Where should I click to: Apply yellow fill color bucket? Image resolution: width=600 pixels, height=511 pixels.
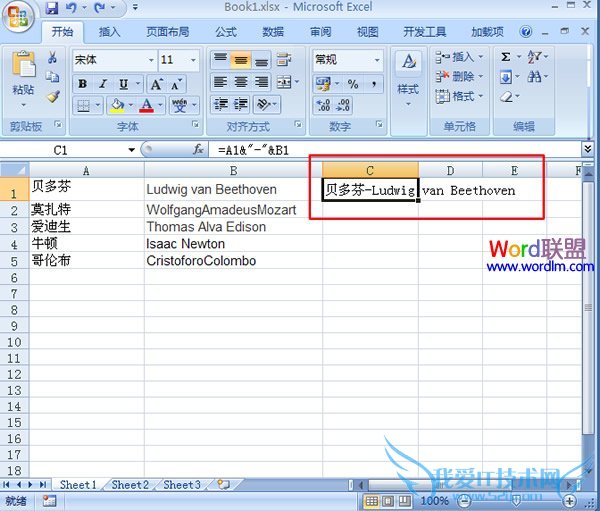tap(117, 105)
